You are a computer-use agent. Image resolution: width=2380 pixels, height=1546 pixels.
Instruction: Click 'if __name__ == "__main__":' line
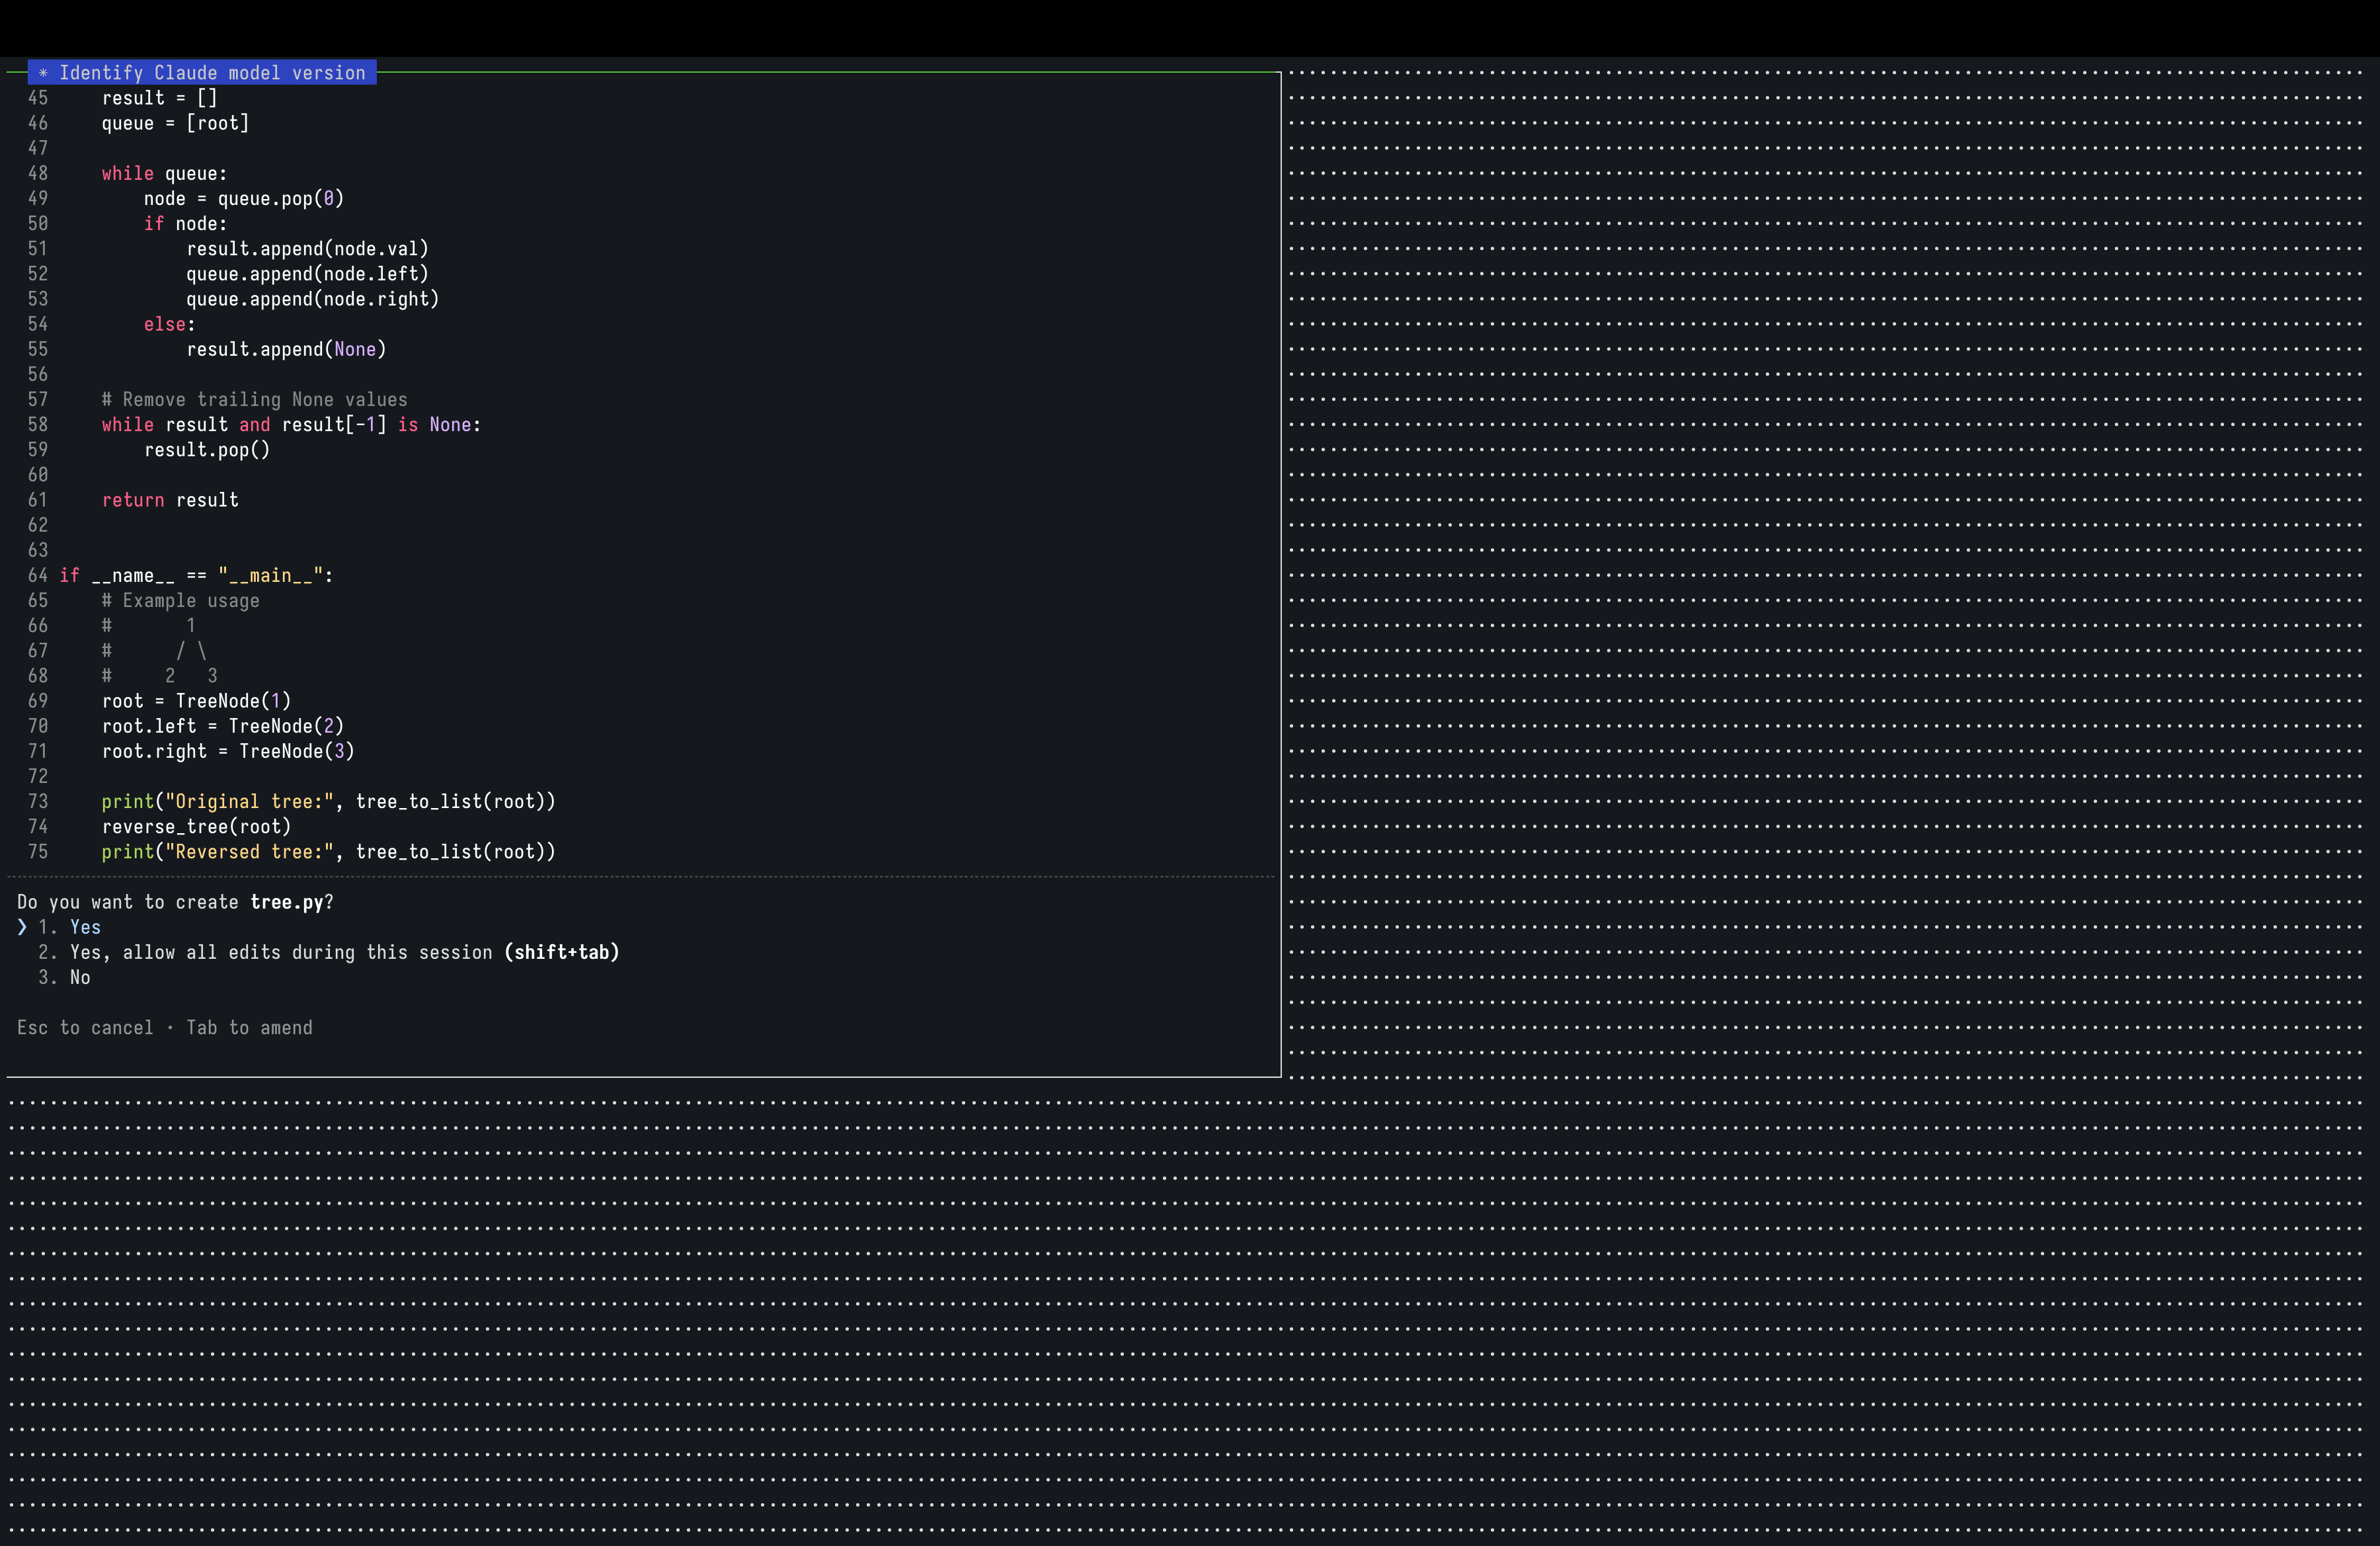pos(196,575)
